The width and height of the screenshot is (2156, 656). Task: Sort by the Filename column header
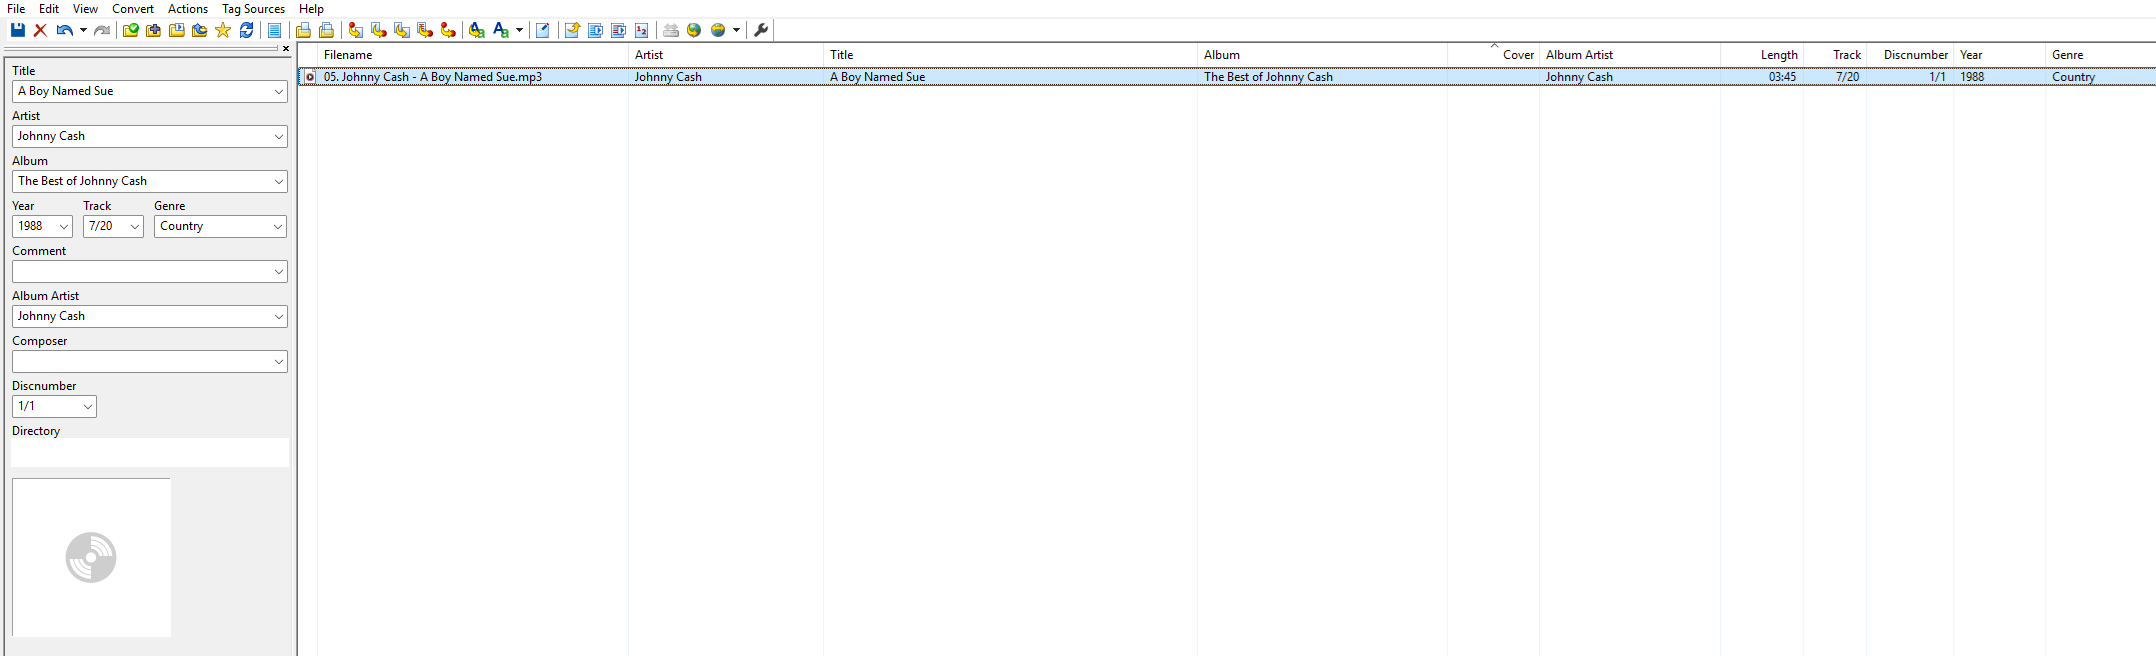473,55
